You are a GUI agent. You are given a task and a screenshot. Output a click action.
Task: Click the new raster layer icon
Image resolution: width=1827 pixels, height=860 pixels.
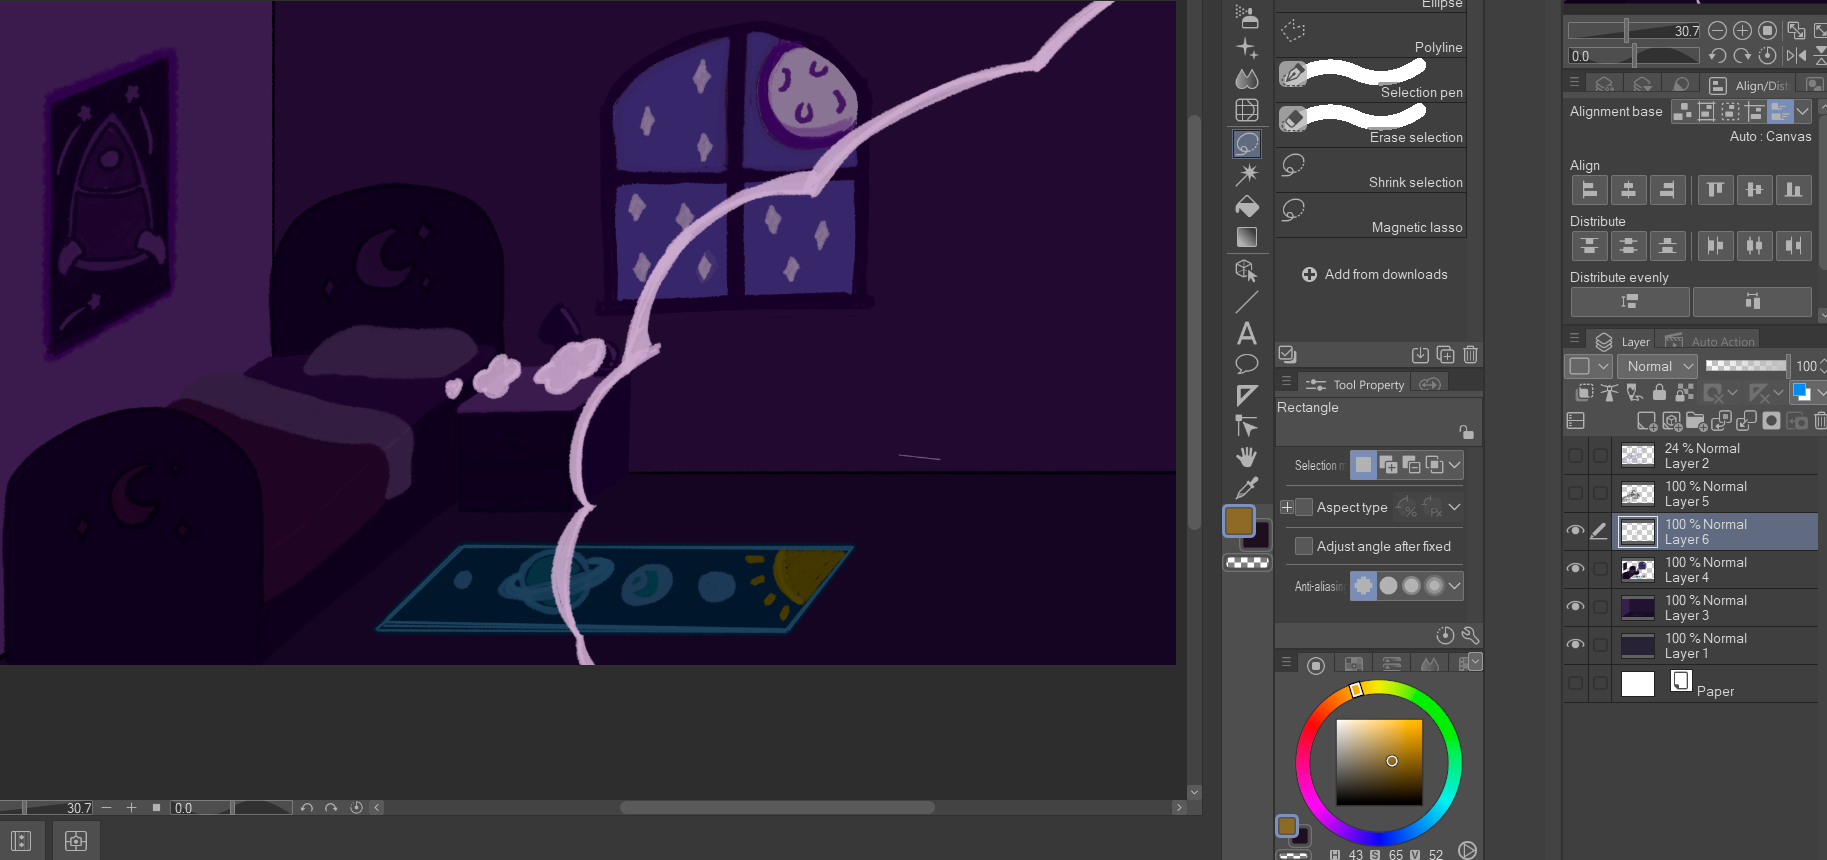pyautogui.click(x=1646, y=421)
